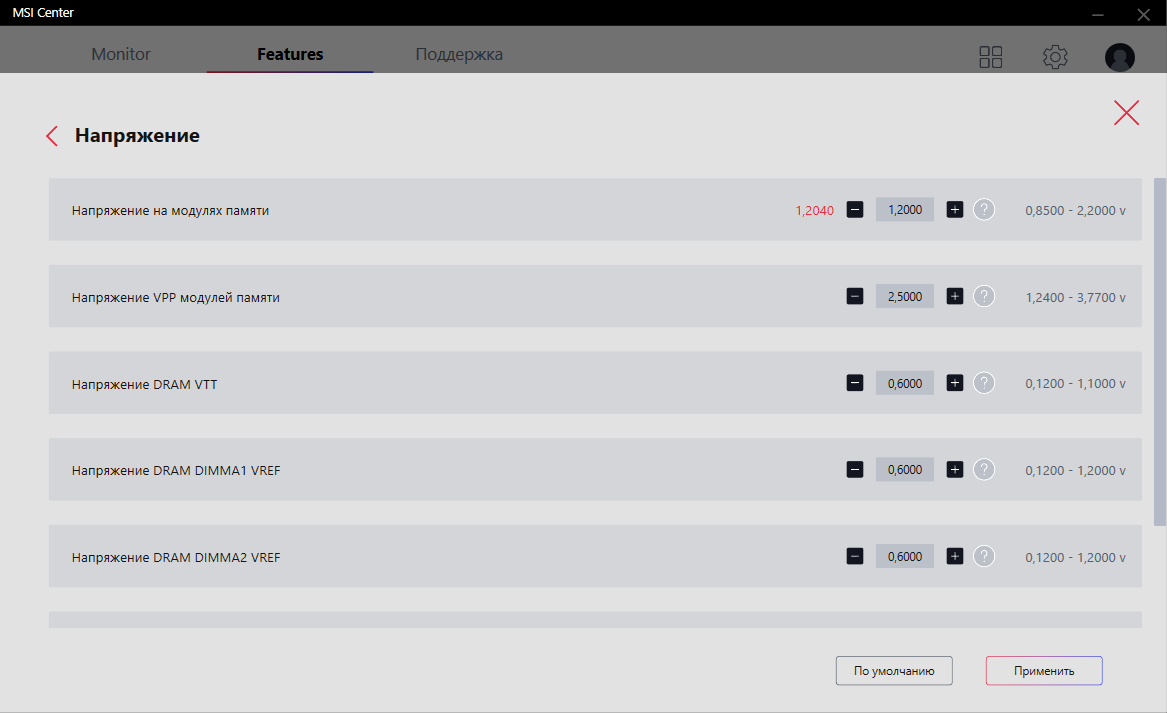Open help for DRAM DIMMA2 VREF
The image size is (1167, 713).
[984, 556]
